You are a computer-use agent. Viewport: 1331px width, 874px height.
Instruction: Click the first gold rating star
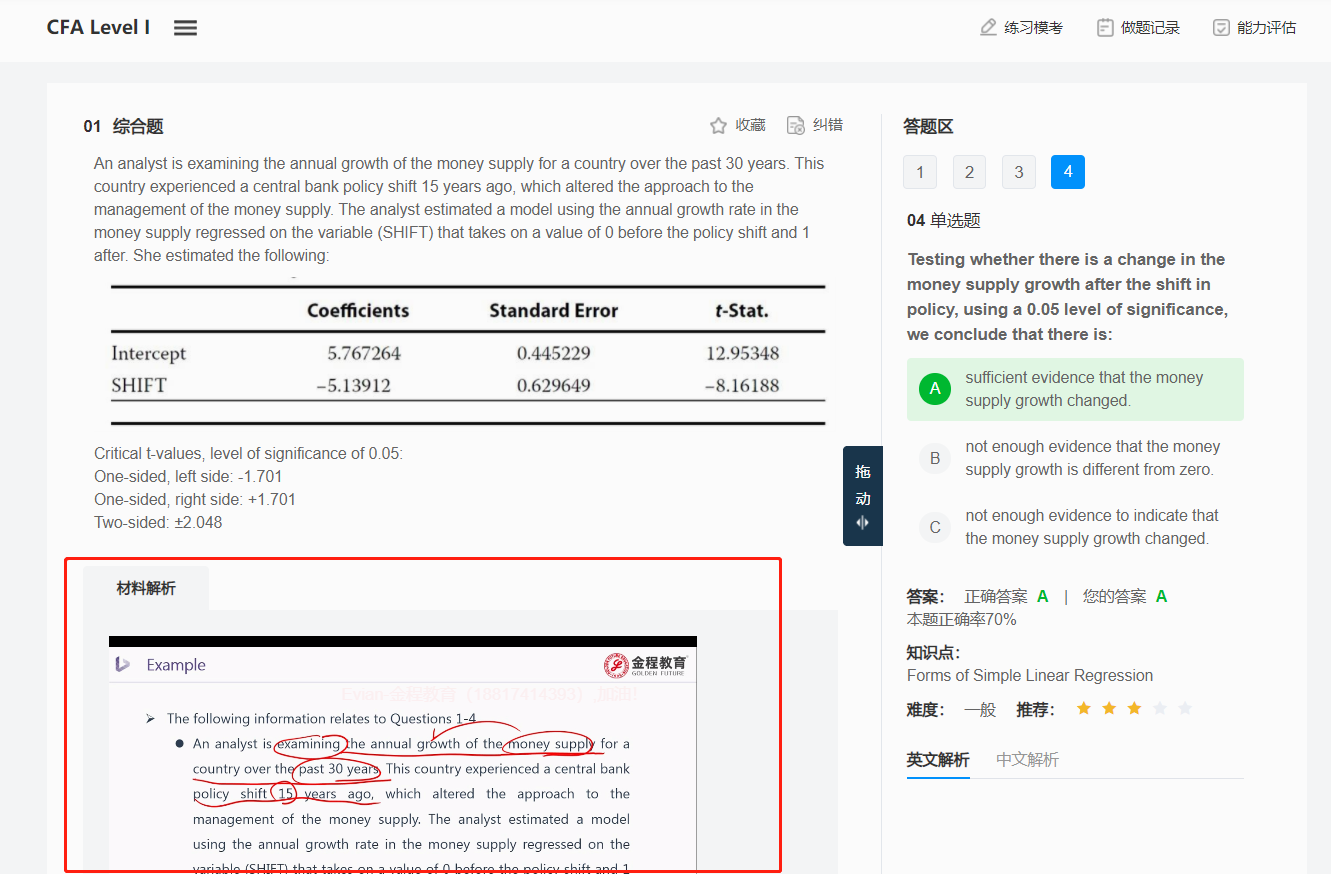point(1083,709)
